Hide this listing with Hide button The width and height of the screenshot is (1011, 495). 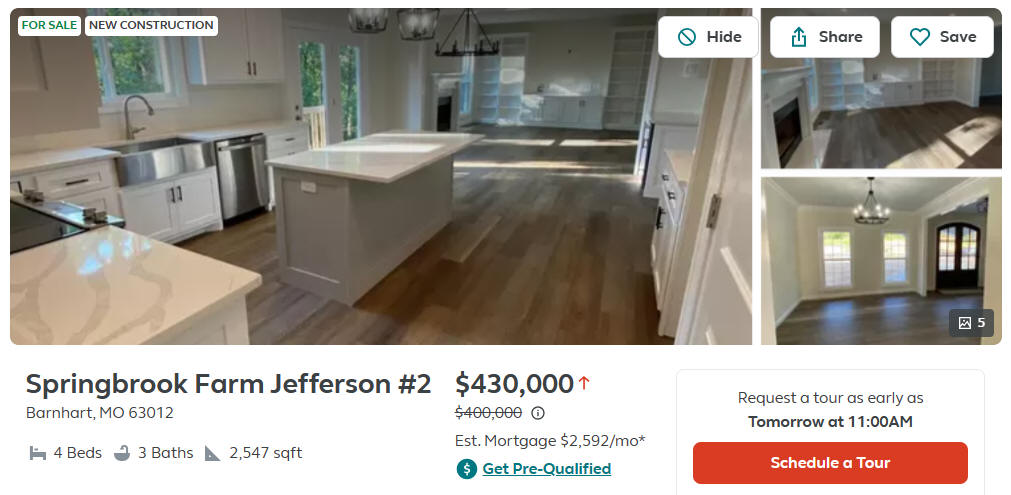tap(708, 37)
